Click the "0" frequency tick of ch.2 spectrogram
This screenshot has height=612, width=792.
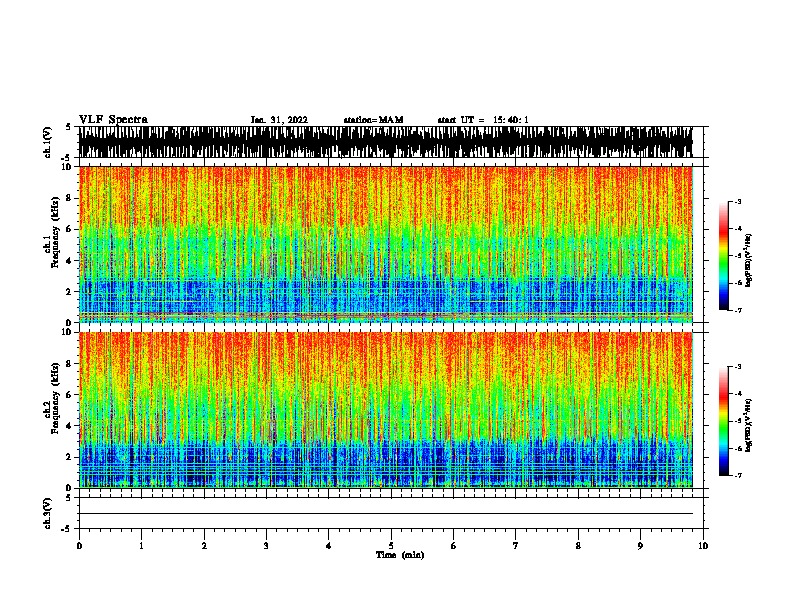[x=70, y=488]
